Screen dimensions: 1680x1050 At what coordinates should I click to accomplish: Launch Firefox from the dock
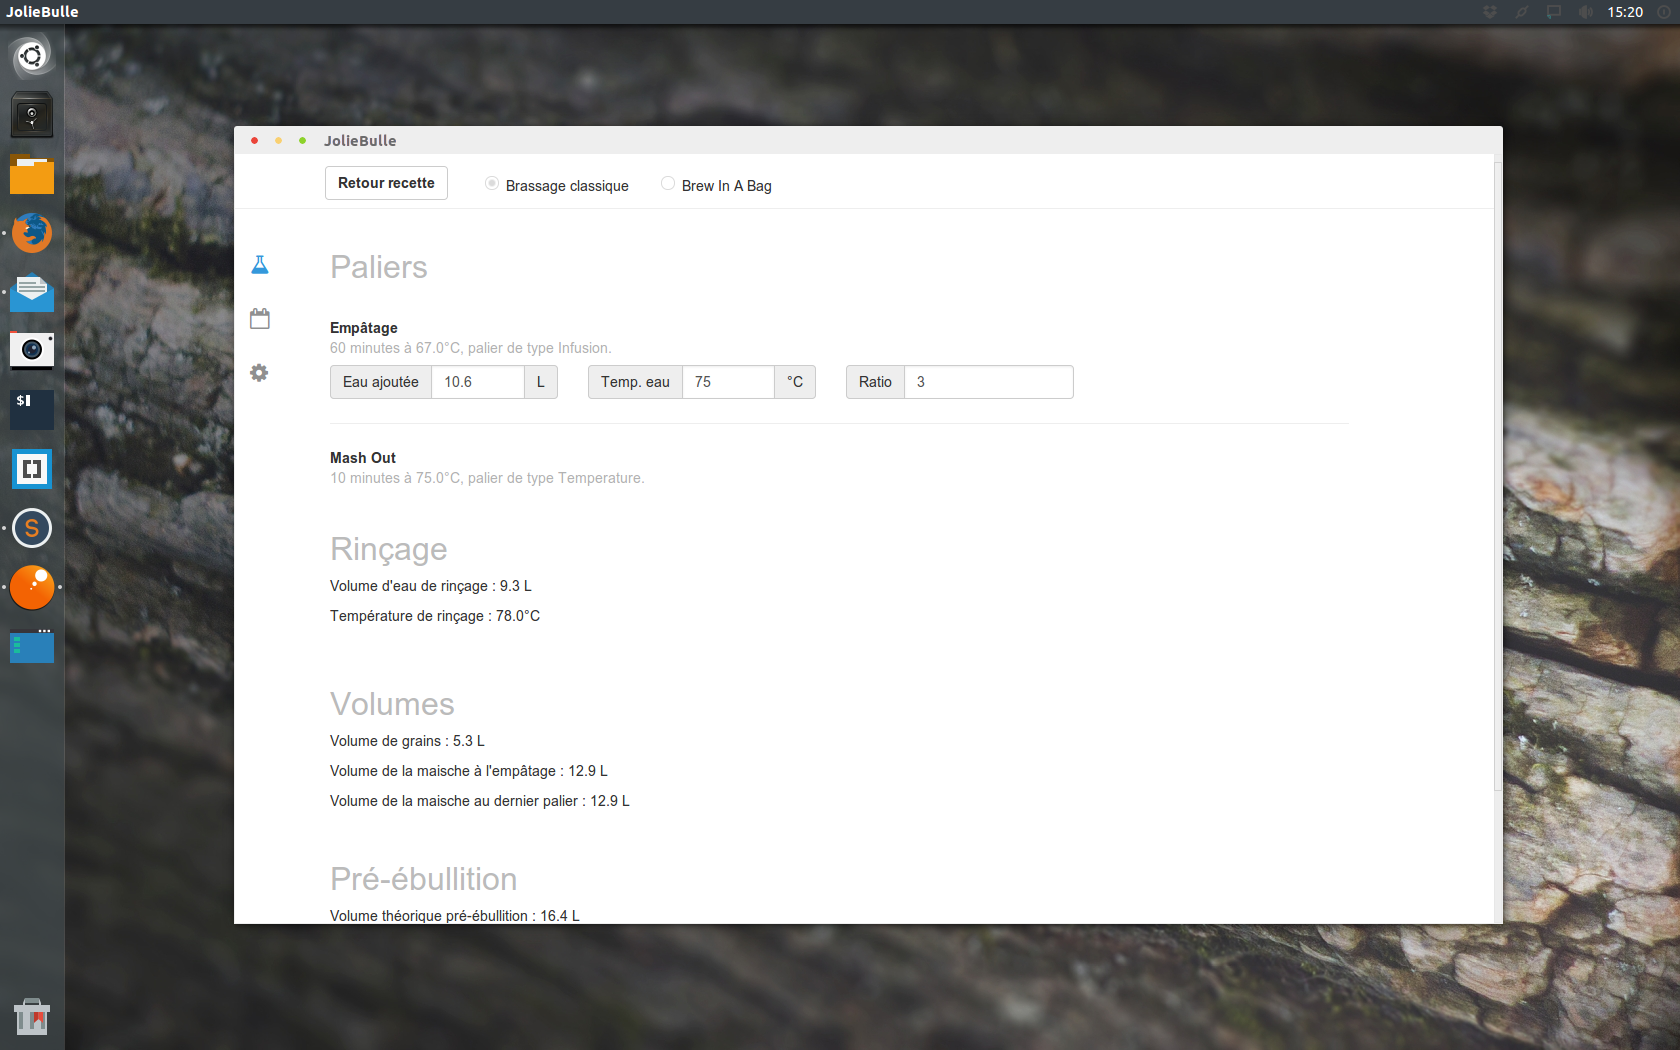click(x=32, y=233)
